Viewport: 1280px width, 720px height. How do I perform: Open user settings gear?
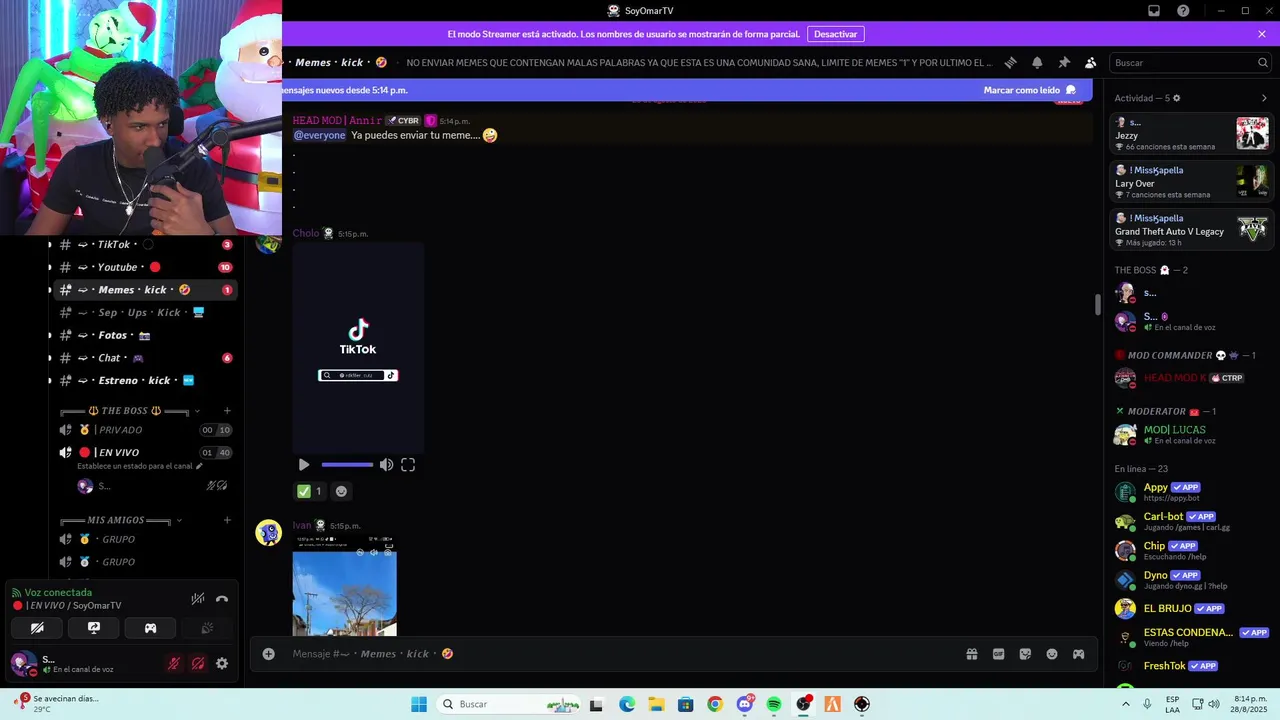pos(222,663)
